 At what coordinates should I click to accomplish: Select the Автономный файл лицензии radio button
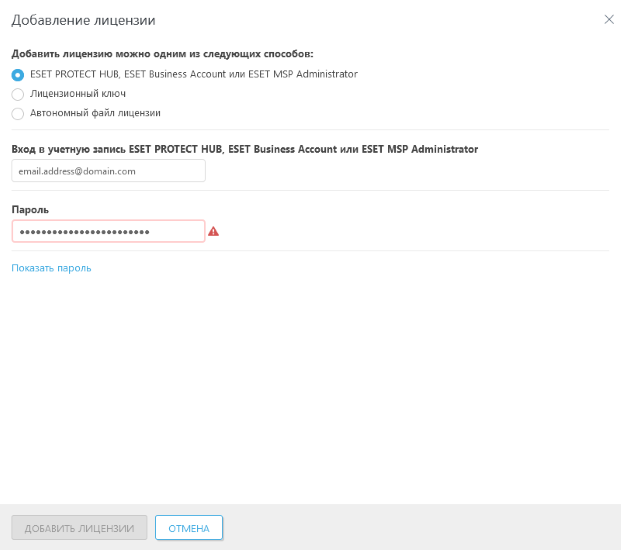[17, 114]
